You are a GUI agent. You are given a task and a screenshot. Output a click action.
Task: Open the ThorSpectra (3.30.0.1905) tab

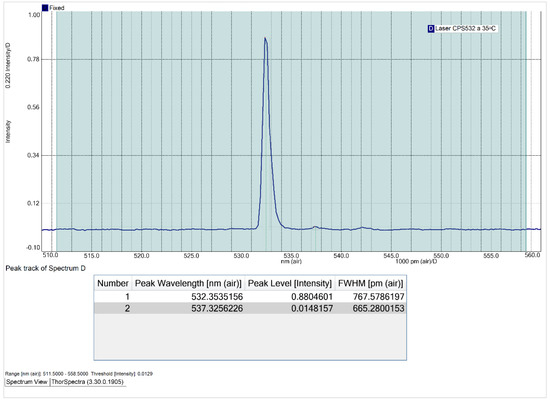pyautogui.click(x=88, y=382)
